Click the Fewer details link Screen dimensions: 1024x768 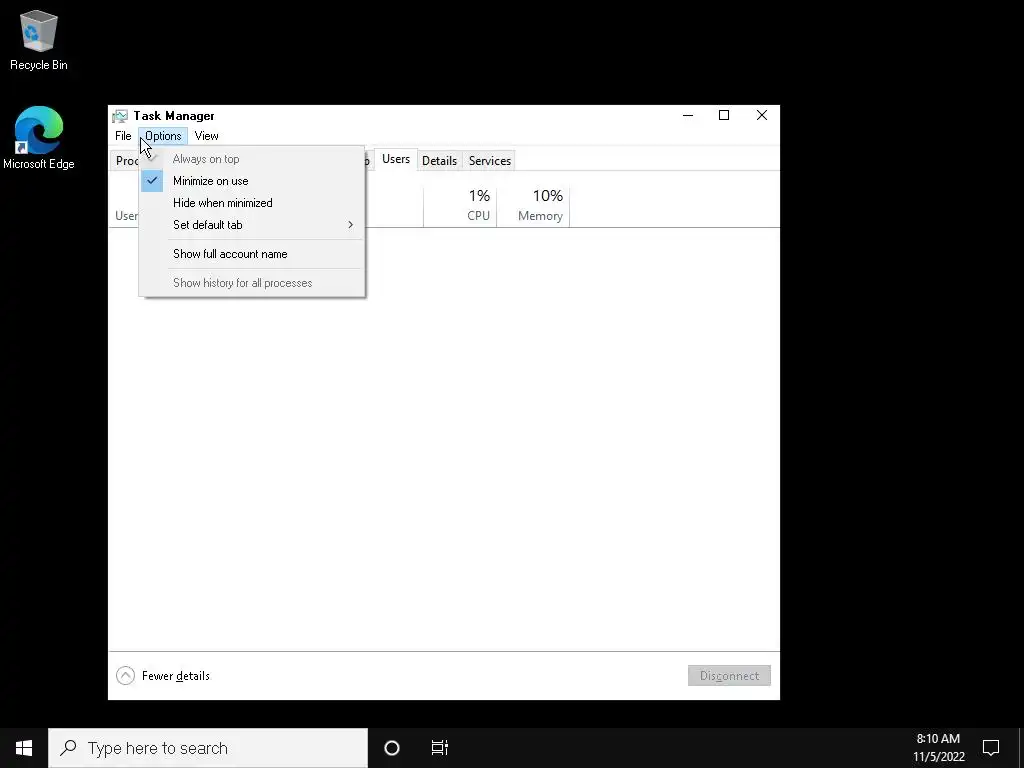(x=176, y=676)
